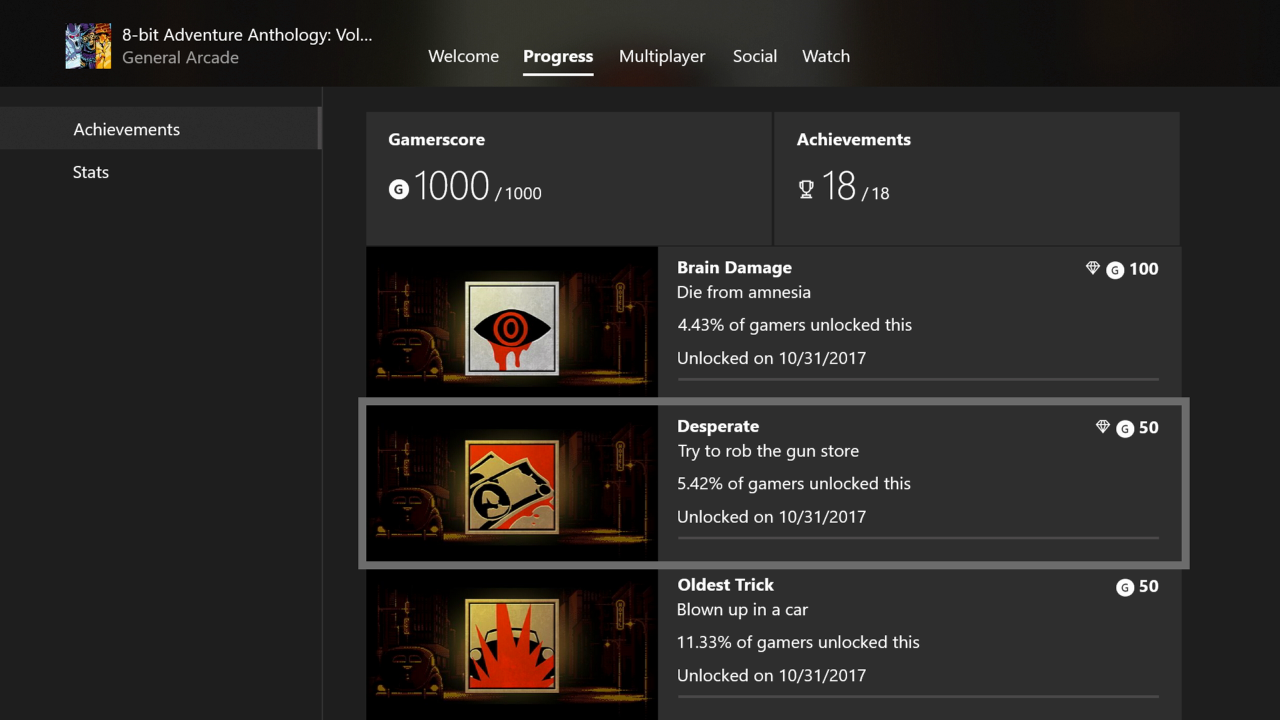Open the Watch tab
The height and width of the screenshot is (720, 1280).
(x=826, y=56)
